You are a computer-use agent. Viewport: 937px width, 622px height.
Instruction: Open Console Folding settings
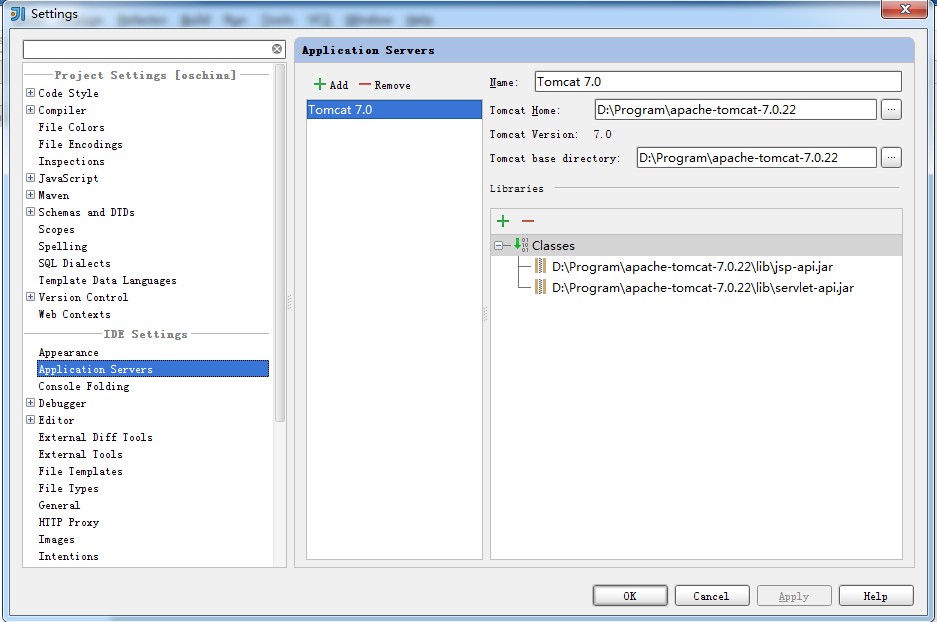click(x=83, y=387)
